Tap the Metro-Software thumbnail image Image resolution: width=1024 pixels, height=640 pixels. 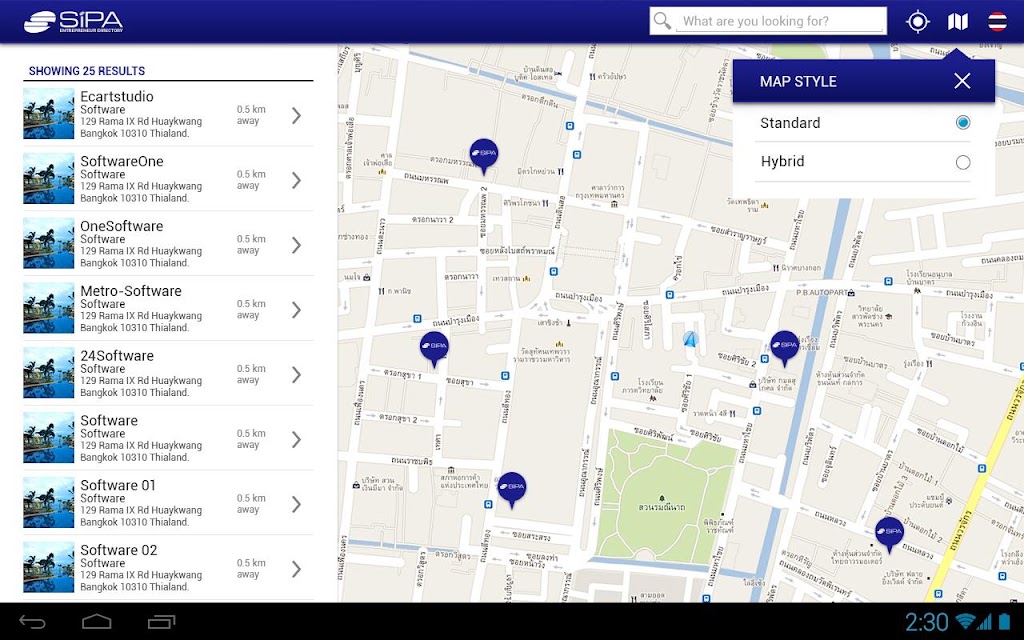pyautogui.click(x=49, y=308)
